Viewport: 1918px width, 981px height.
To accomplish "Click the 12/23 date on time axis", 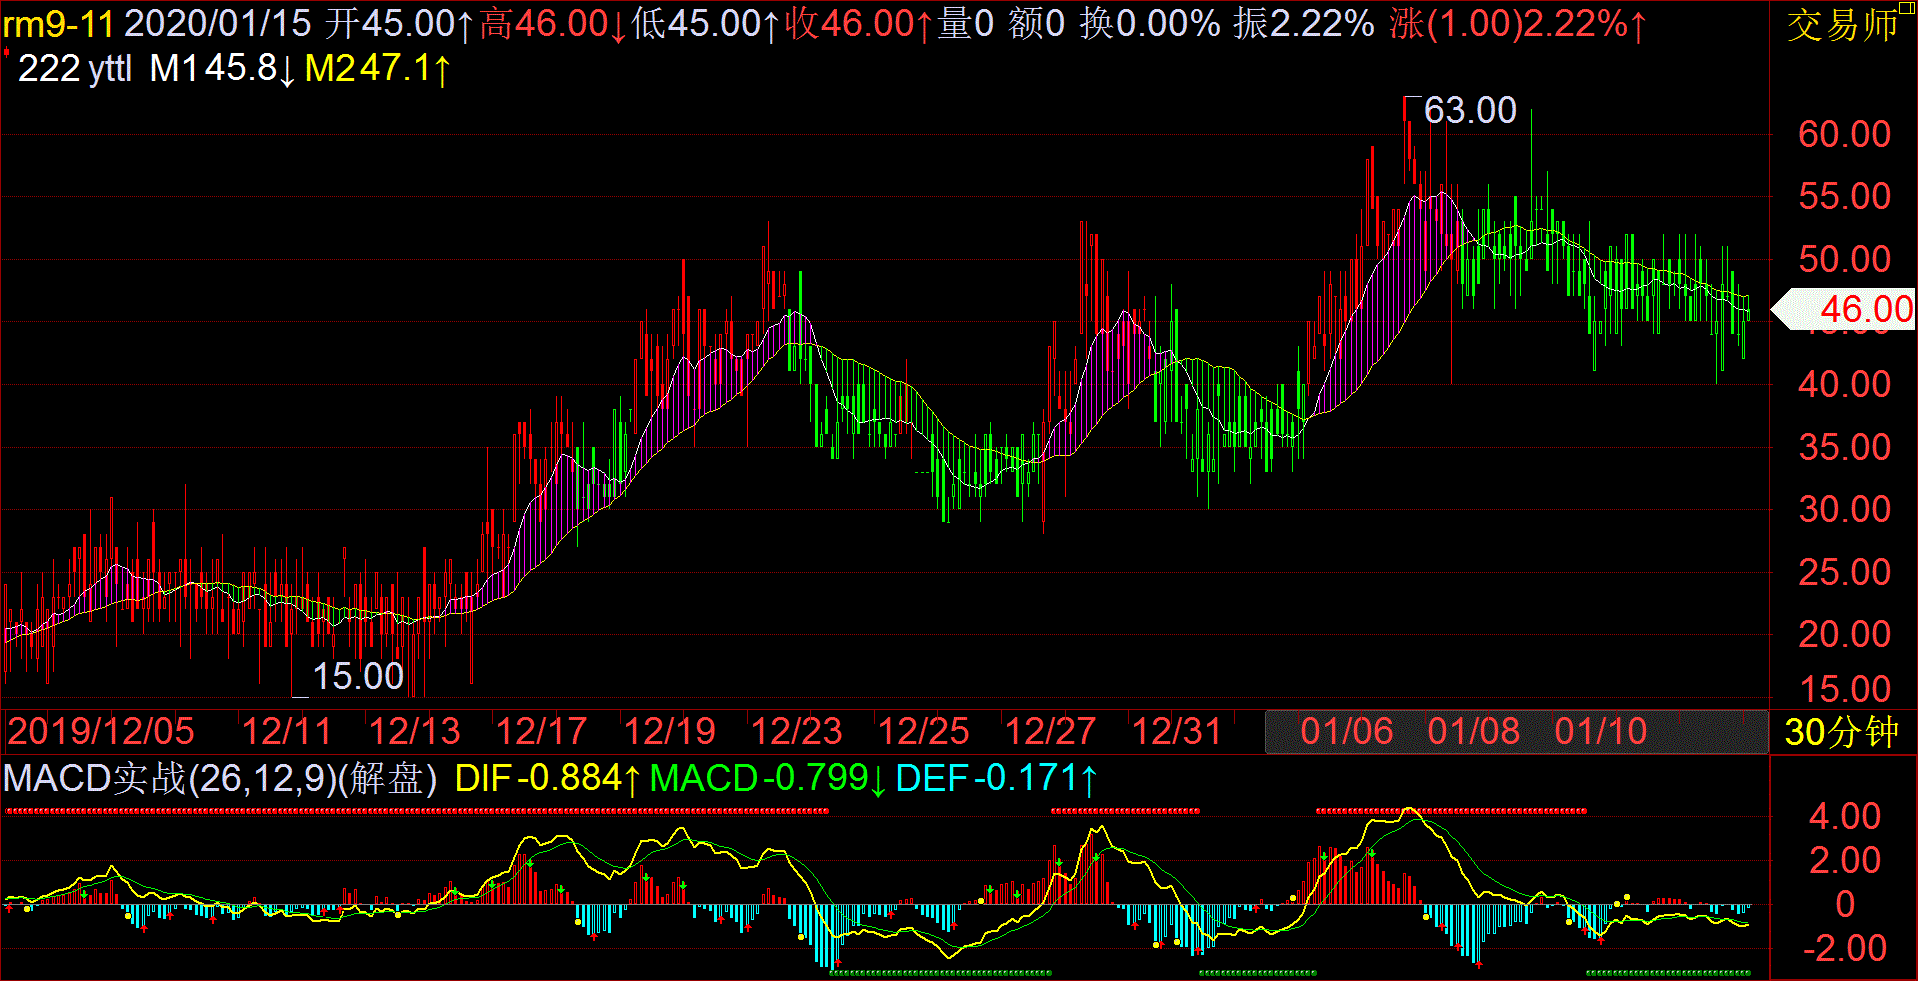I will (x=796, y=732).
